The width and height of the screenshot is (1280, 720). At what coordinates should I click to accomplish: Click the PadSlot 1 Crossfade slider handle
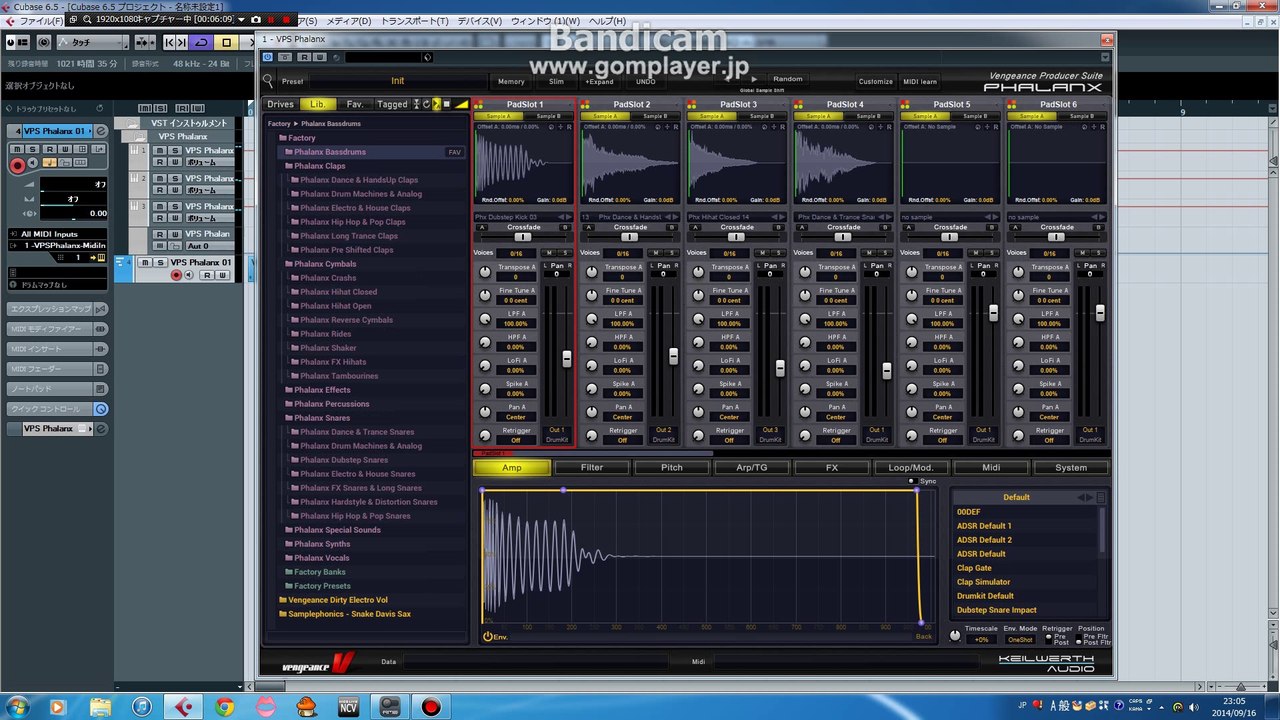tap(523, 237)
